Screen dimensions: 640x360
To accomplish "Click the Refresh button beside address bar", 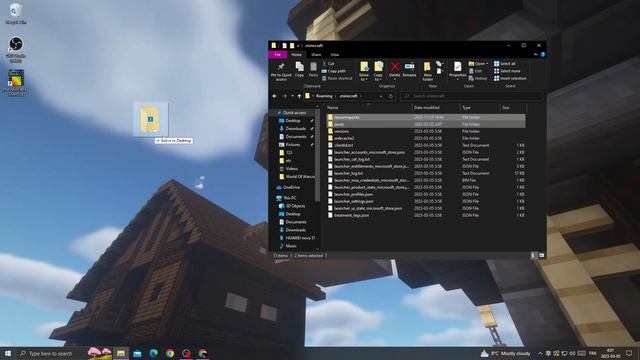I will 391,96.
